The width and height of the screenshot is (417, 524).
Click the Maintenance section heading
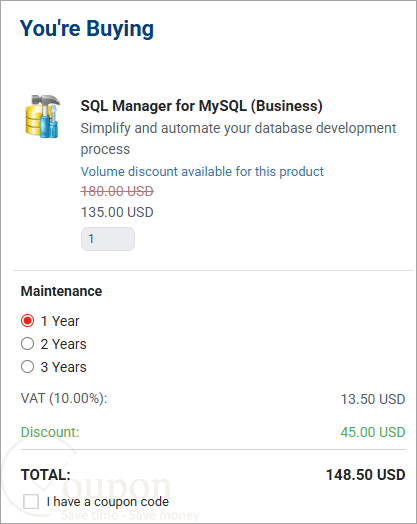point(61,291)
